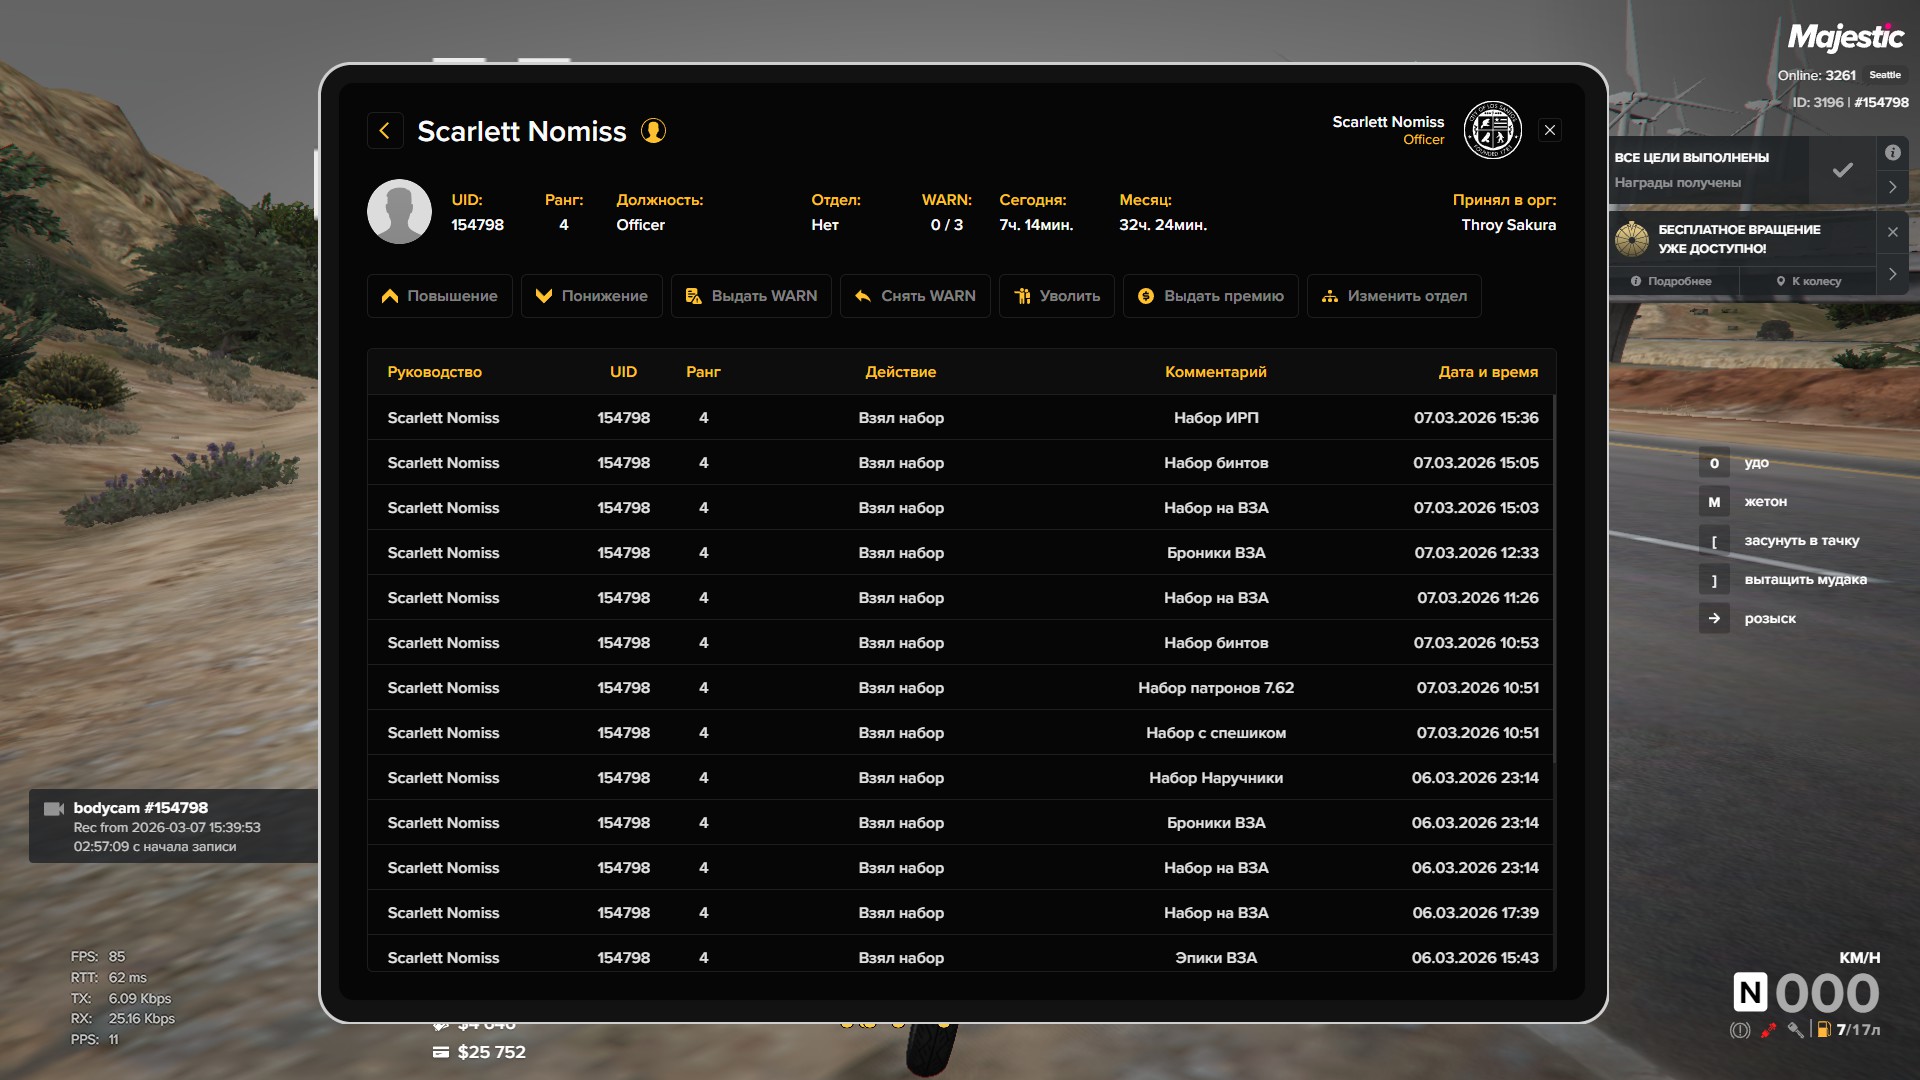This screenshot has height=1080, width=1920.
Task: Expand the free spin notification arrow
Action: [1892, 274]
